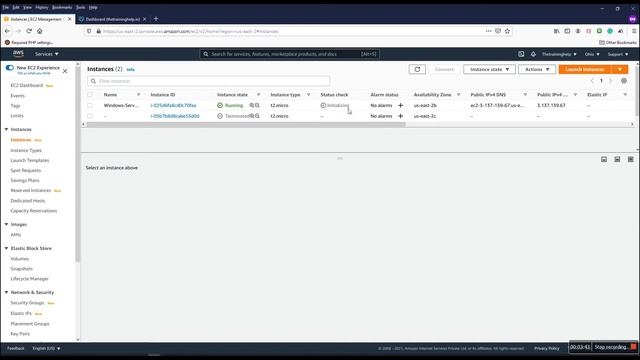Open the CloudShell icon in AWS header

pyautogui.click(x=521, y=54)
